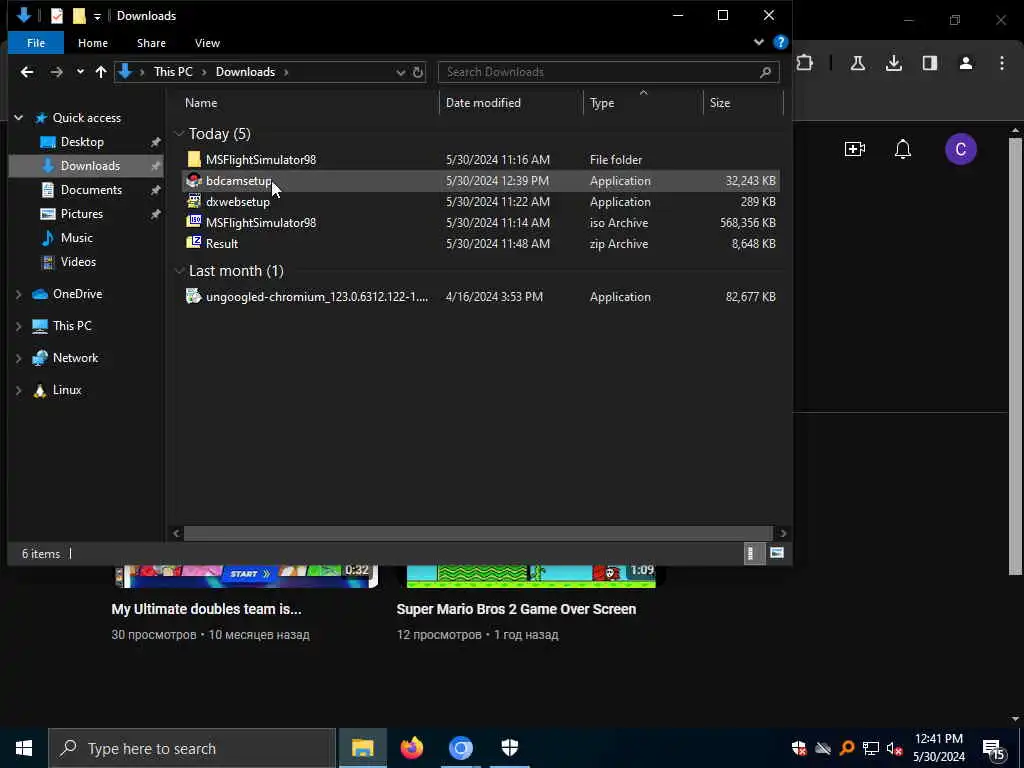The image size is (1024, 768).
Task: Open Super Mario Bros 2 Game Over video
Action: (516, 609)
